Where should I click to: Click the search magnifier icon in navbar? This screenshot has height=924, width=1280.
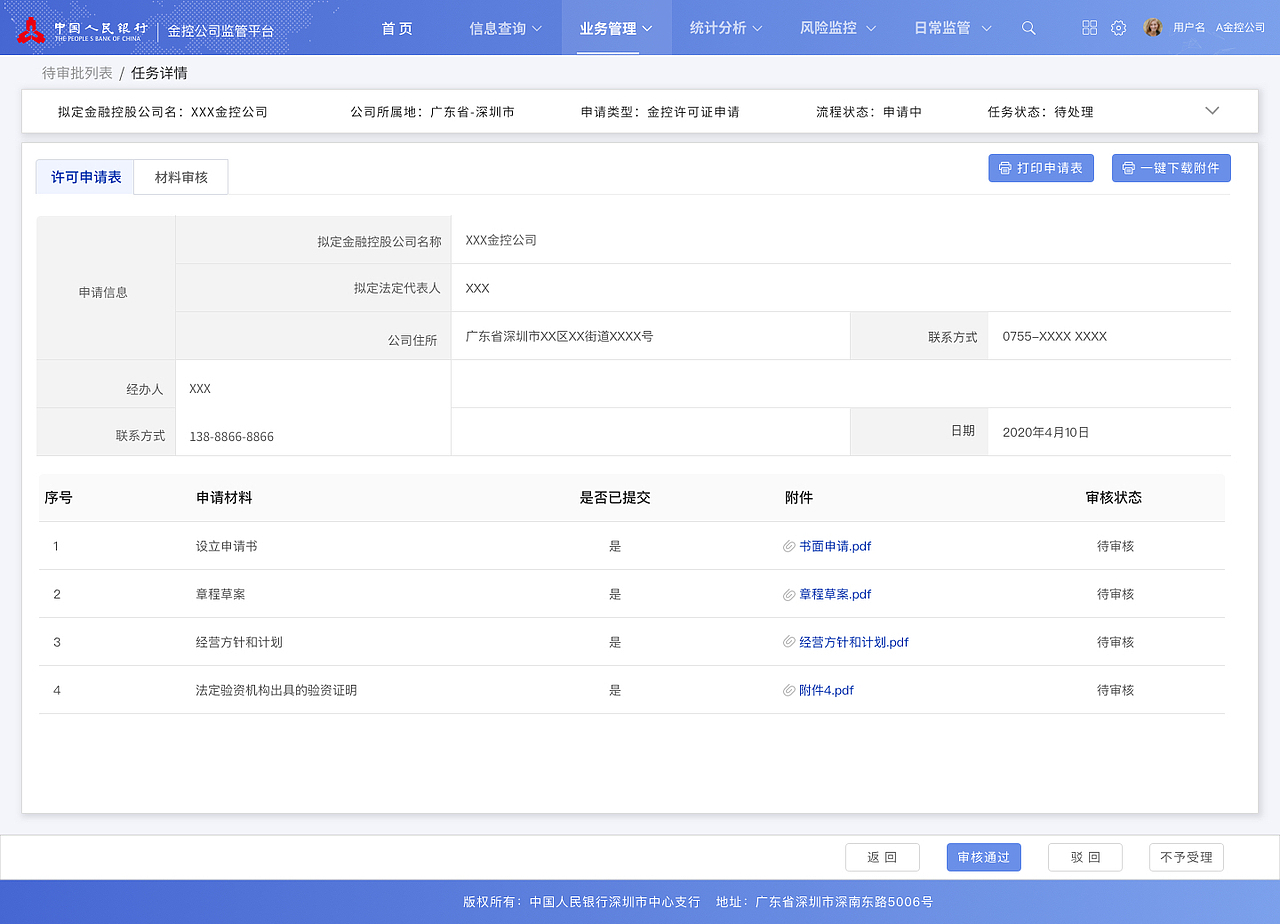tap(1028, 28)
